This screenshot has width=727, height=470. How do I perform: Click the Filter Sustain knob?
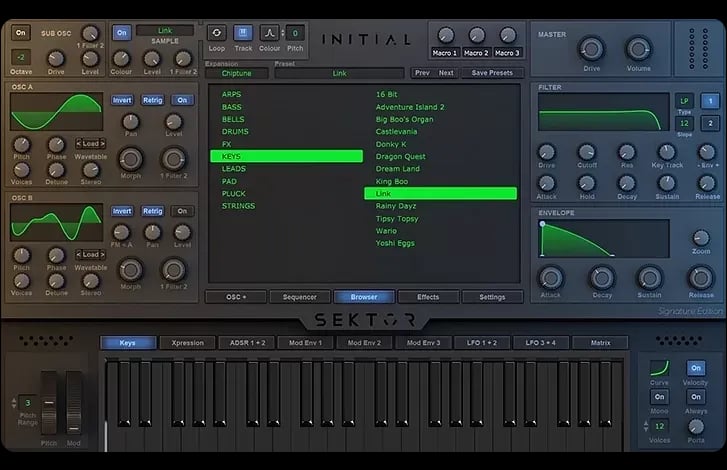(667, 184)
